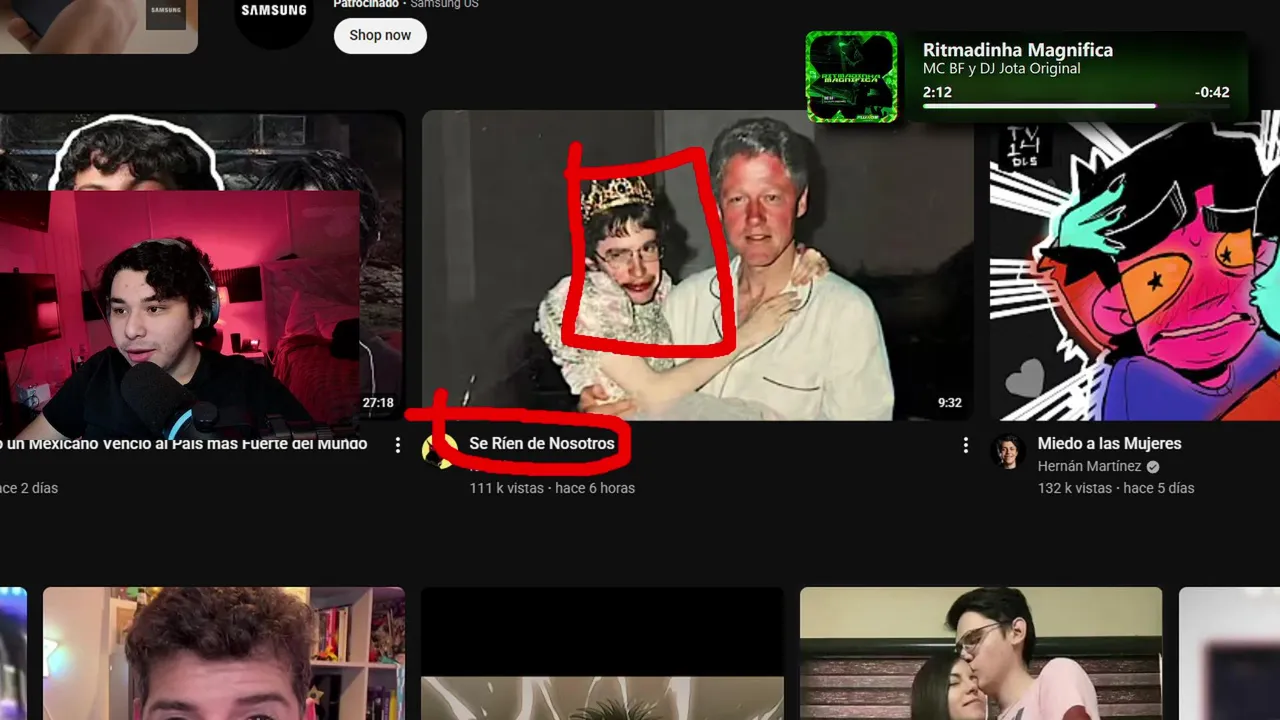Open the Miedo a las Mujeres thumbnail
This screenshot has width=1280, height=720.
point(1135,265)
